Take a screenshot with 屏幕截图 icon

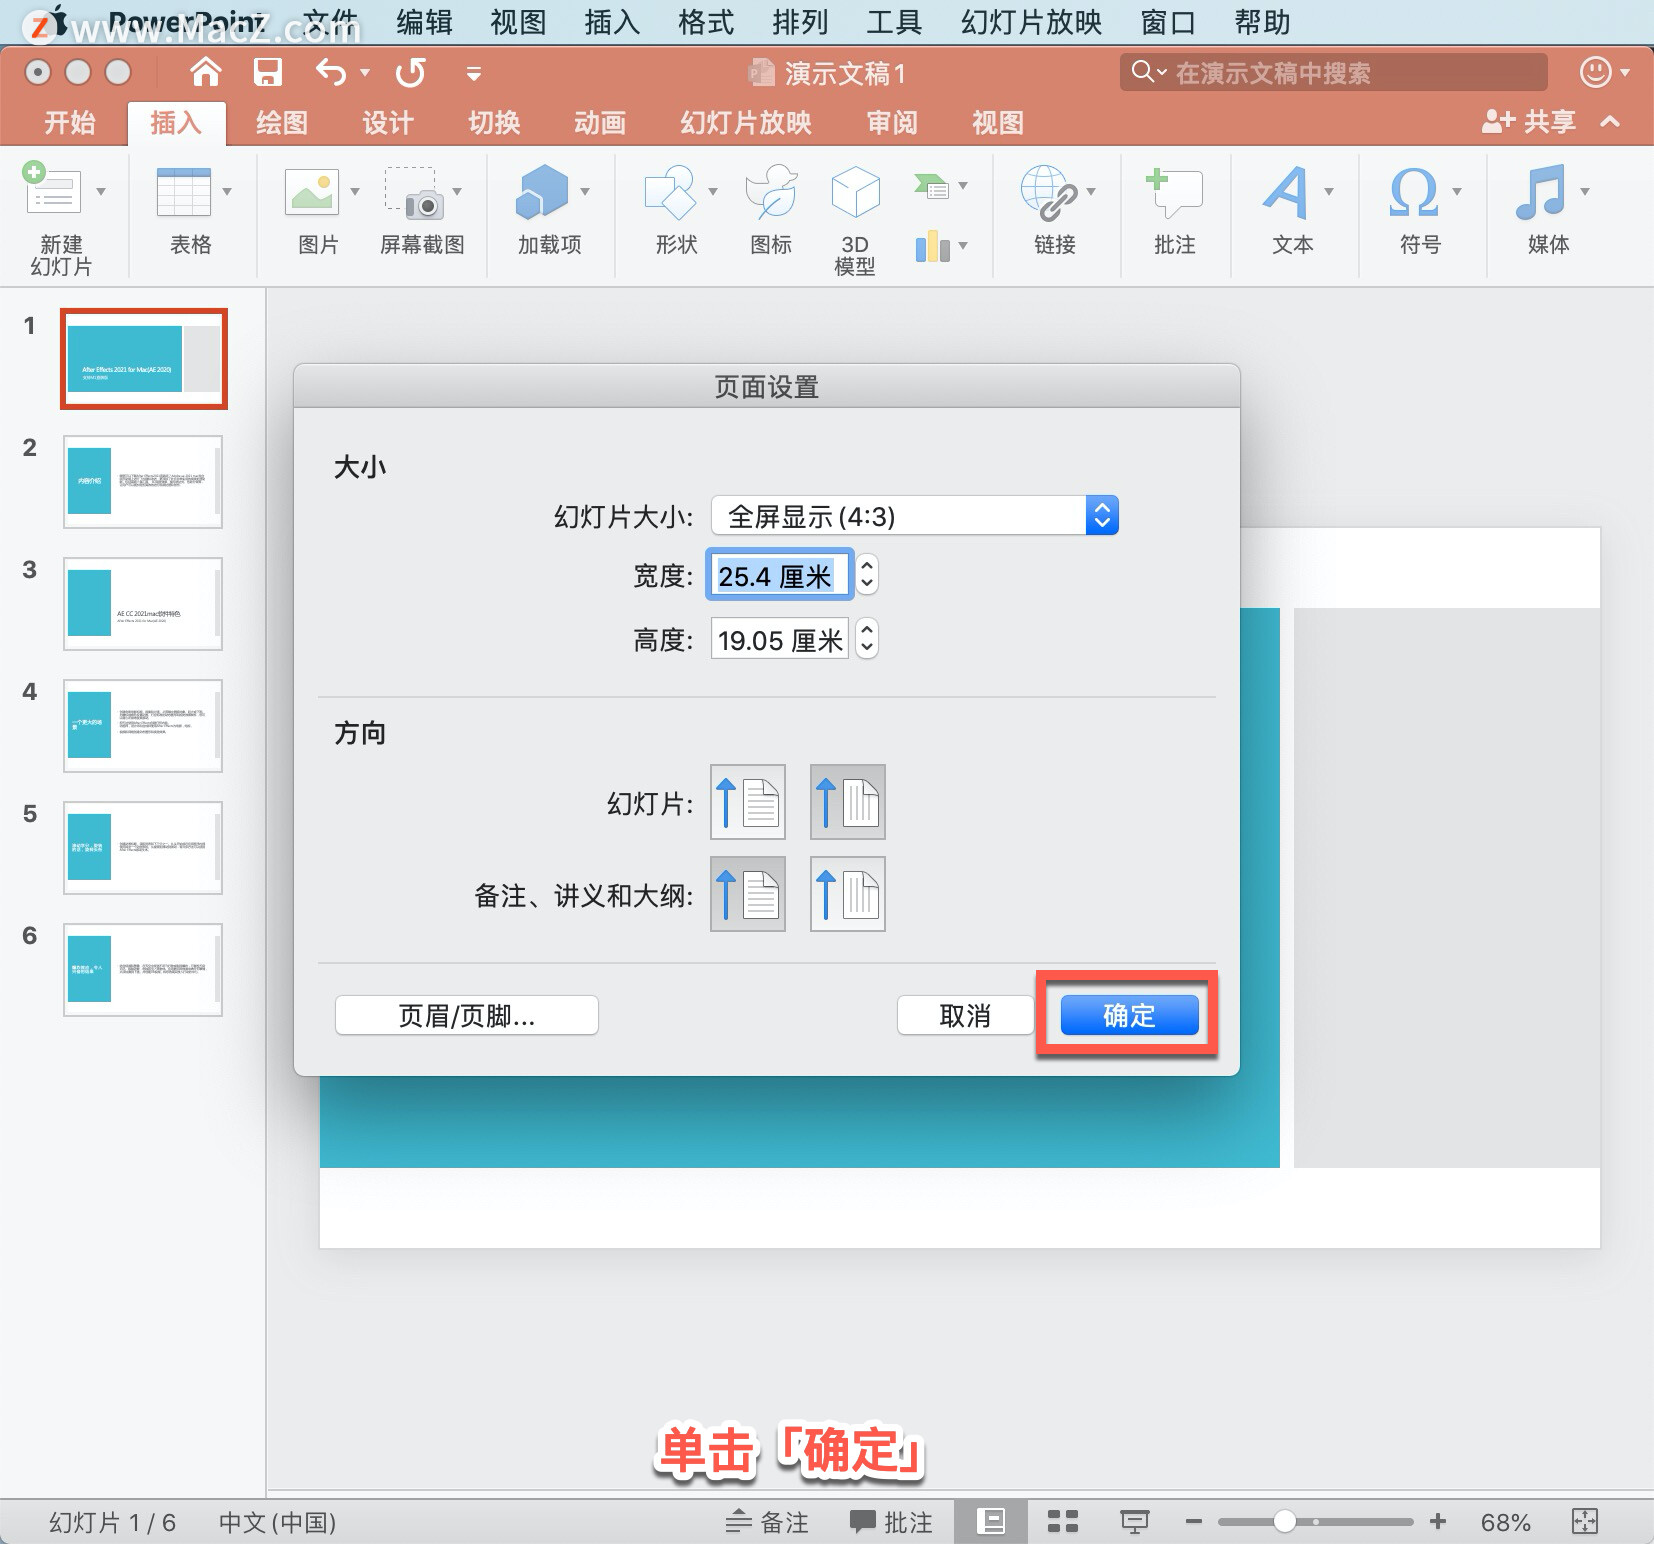(414, 192)
